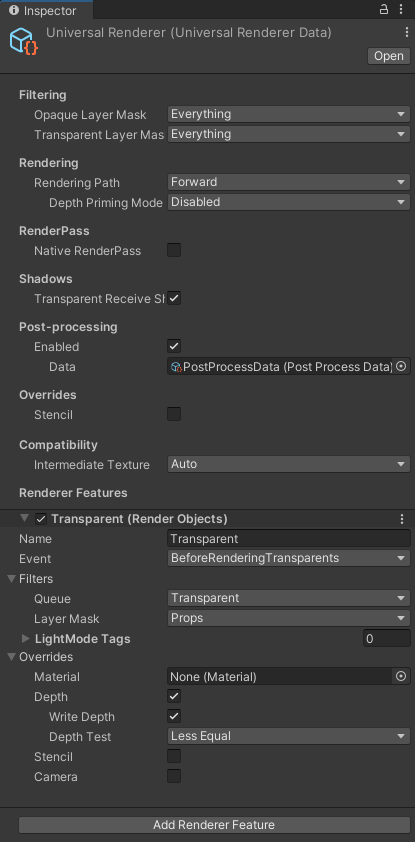This screenshot has height=842, width=415.
Task: Disable the Transparent Render Objects feature checkbox
Action: click(40, 519)
